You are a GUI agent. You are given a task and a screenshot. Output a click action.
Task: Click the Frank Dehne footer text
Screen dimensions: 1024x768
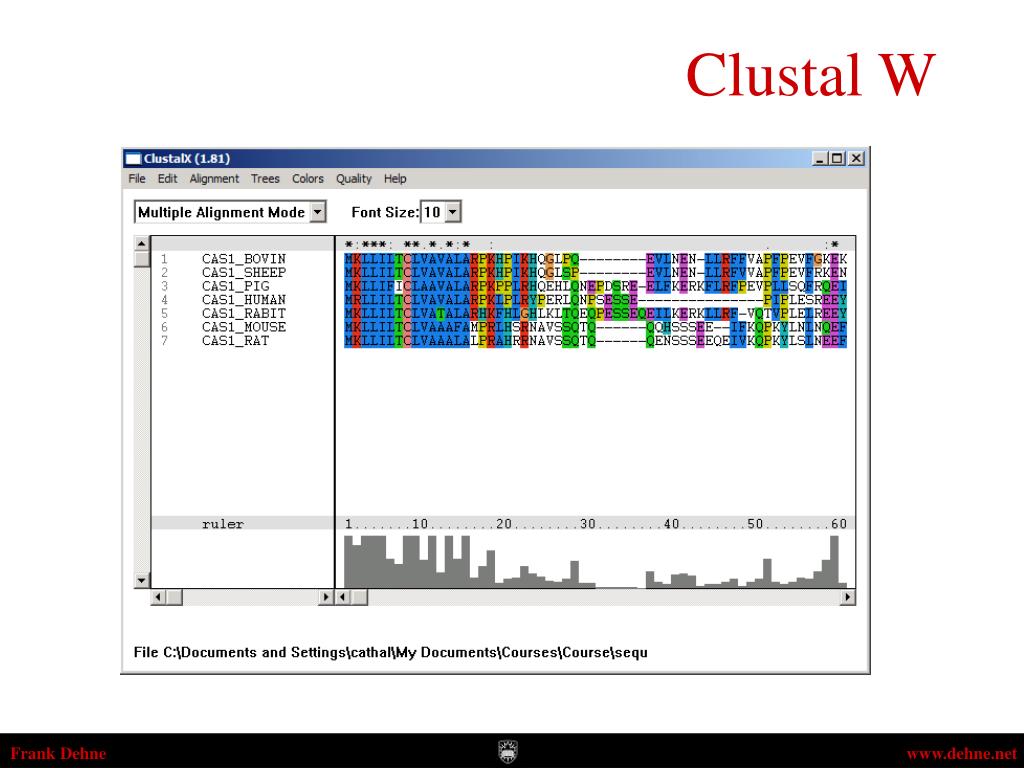[x=58, y=754]
